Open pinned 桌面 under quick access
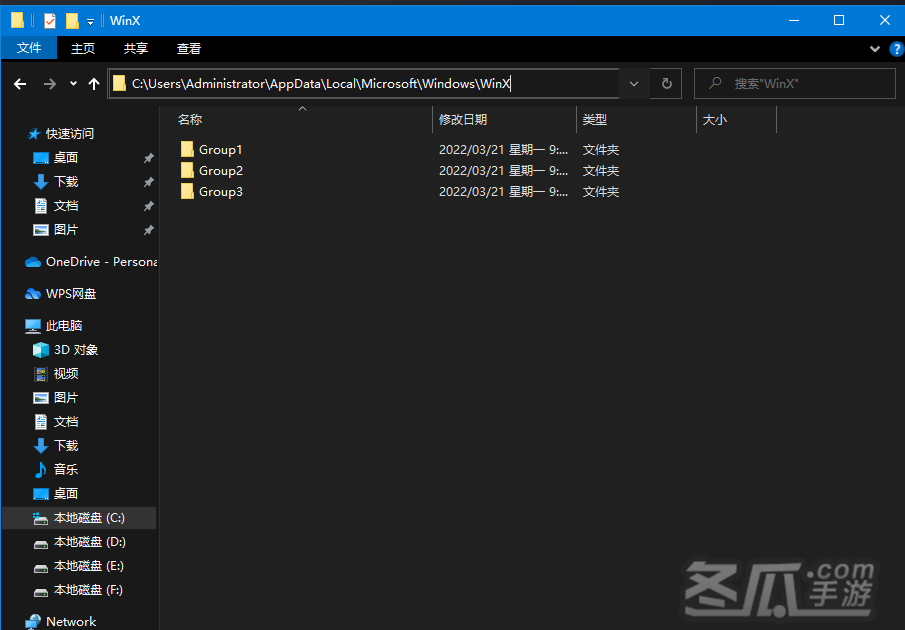Image resolution: width=905 pixels, height=630 pixels. point(66,158)
